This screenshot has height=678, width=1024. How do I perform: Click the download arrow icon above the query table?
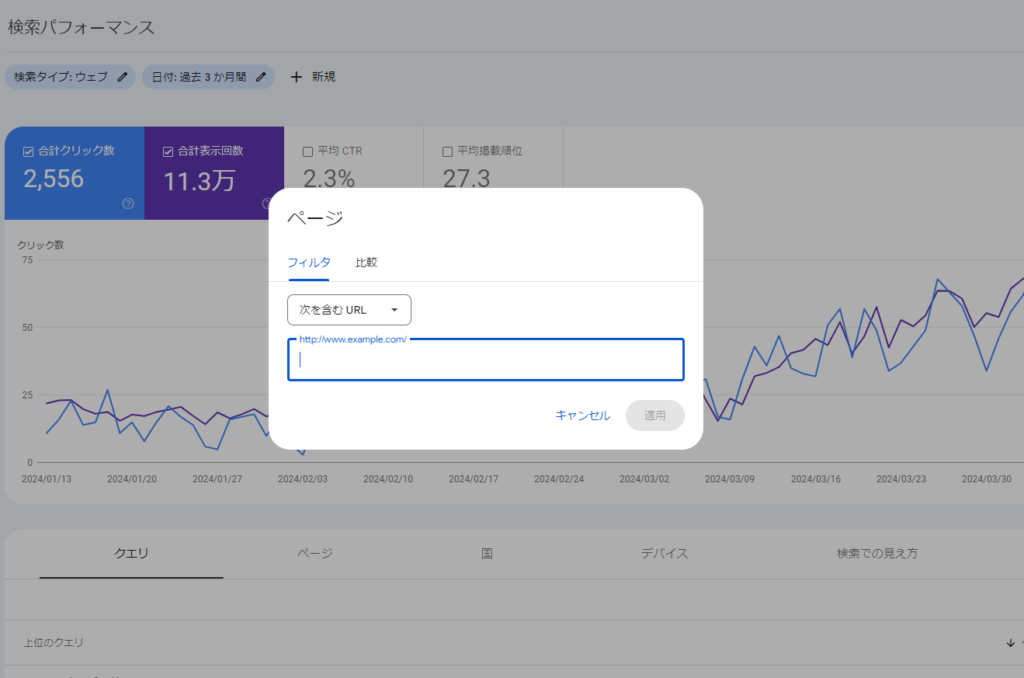click(1009, 643)
